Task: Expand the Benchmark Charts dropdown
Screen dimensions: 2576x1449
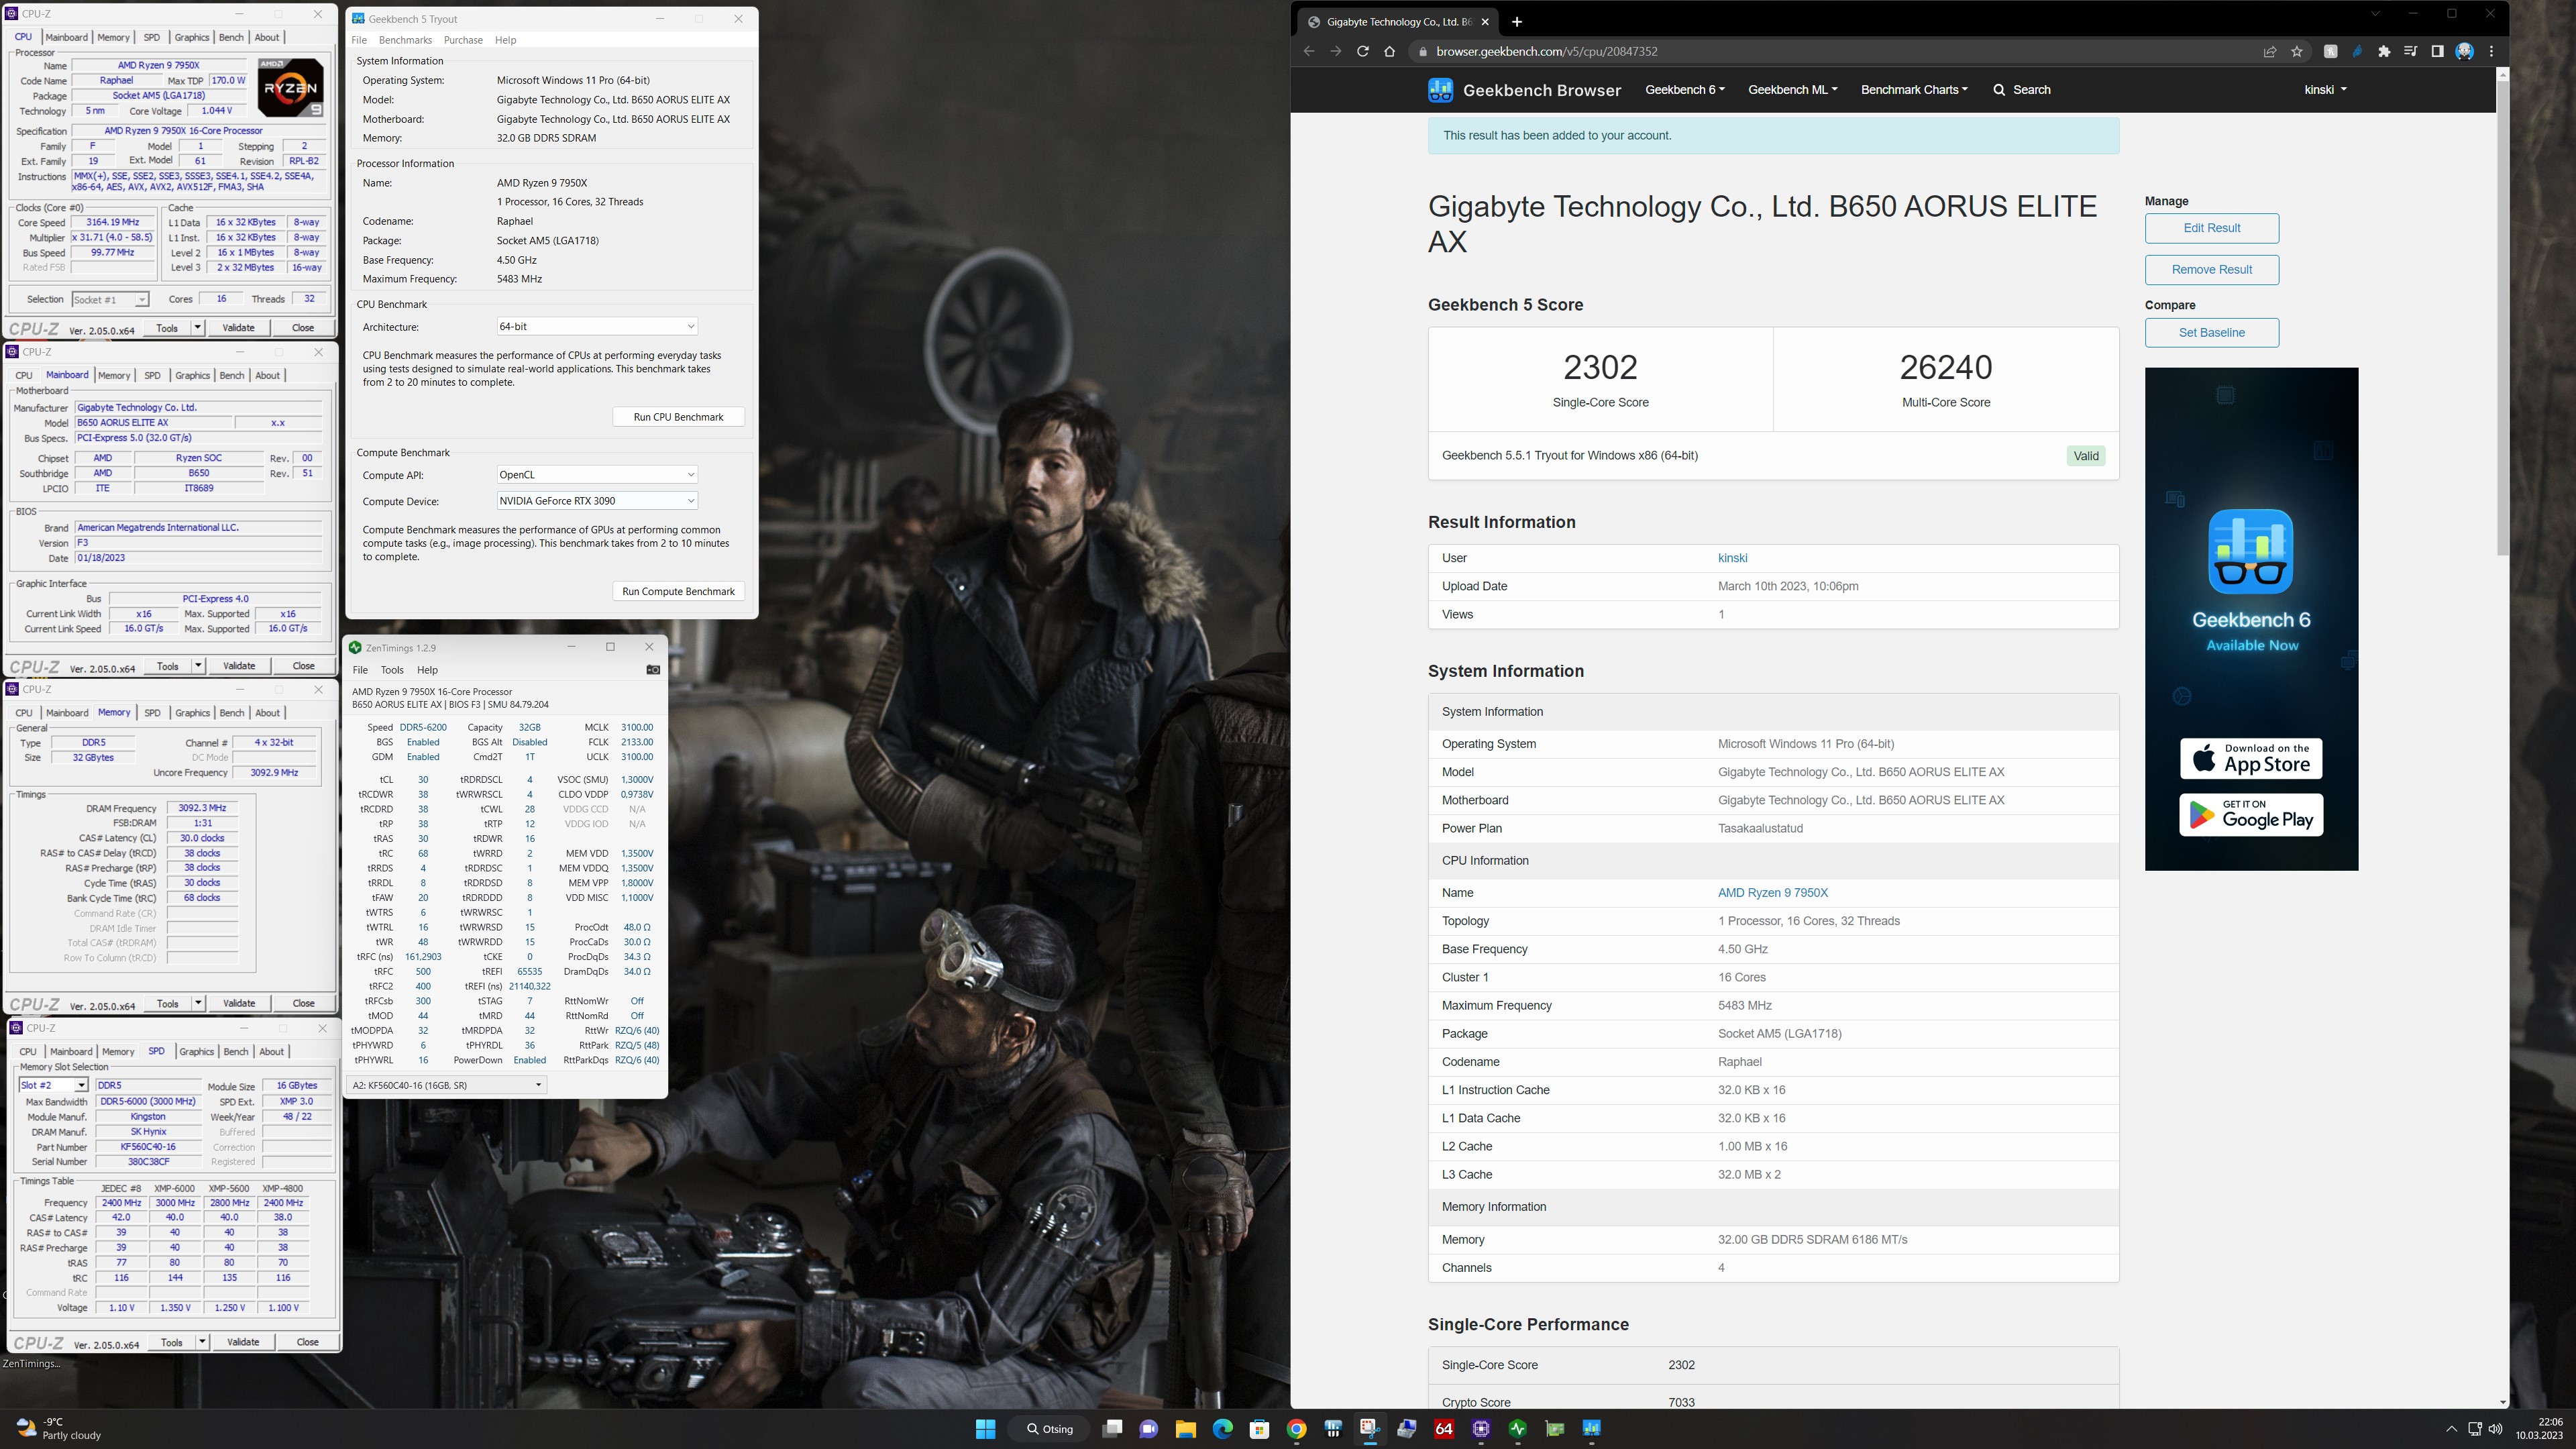Action: coord(1914,90)
